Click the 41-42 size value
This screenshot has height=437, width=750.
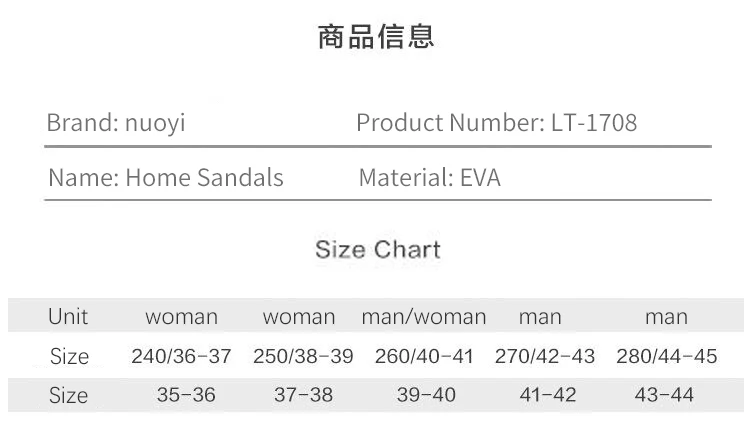coord(548,395)
